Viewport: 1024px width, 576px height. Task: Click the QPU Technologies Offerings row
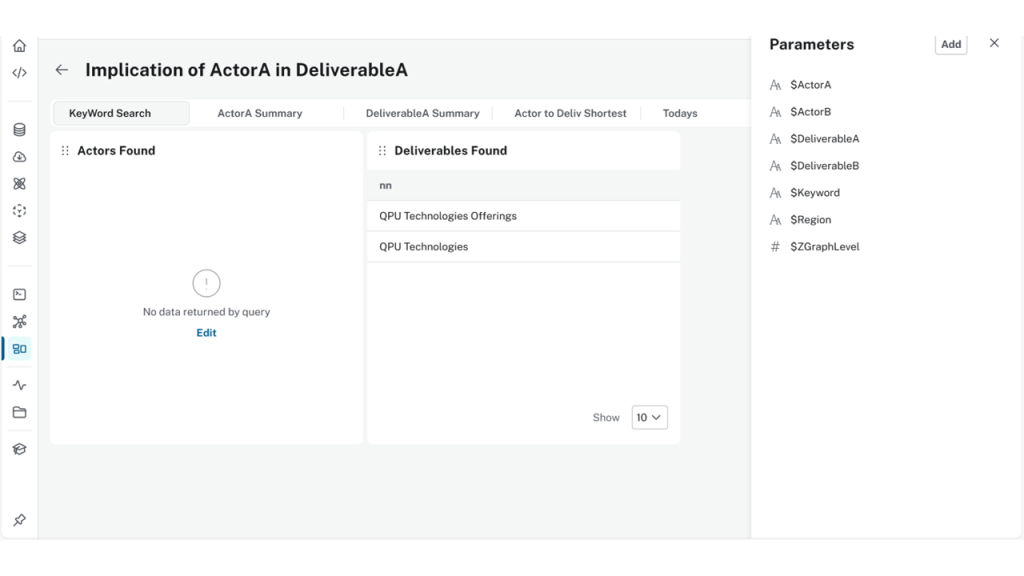(x=448, y=216)
